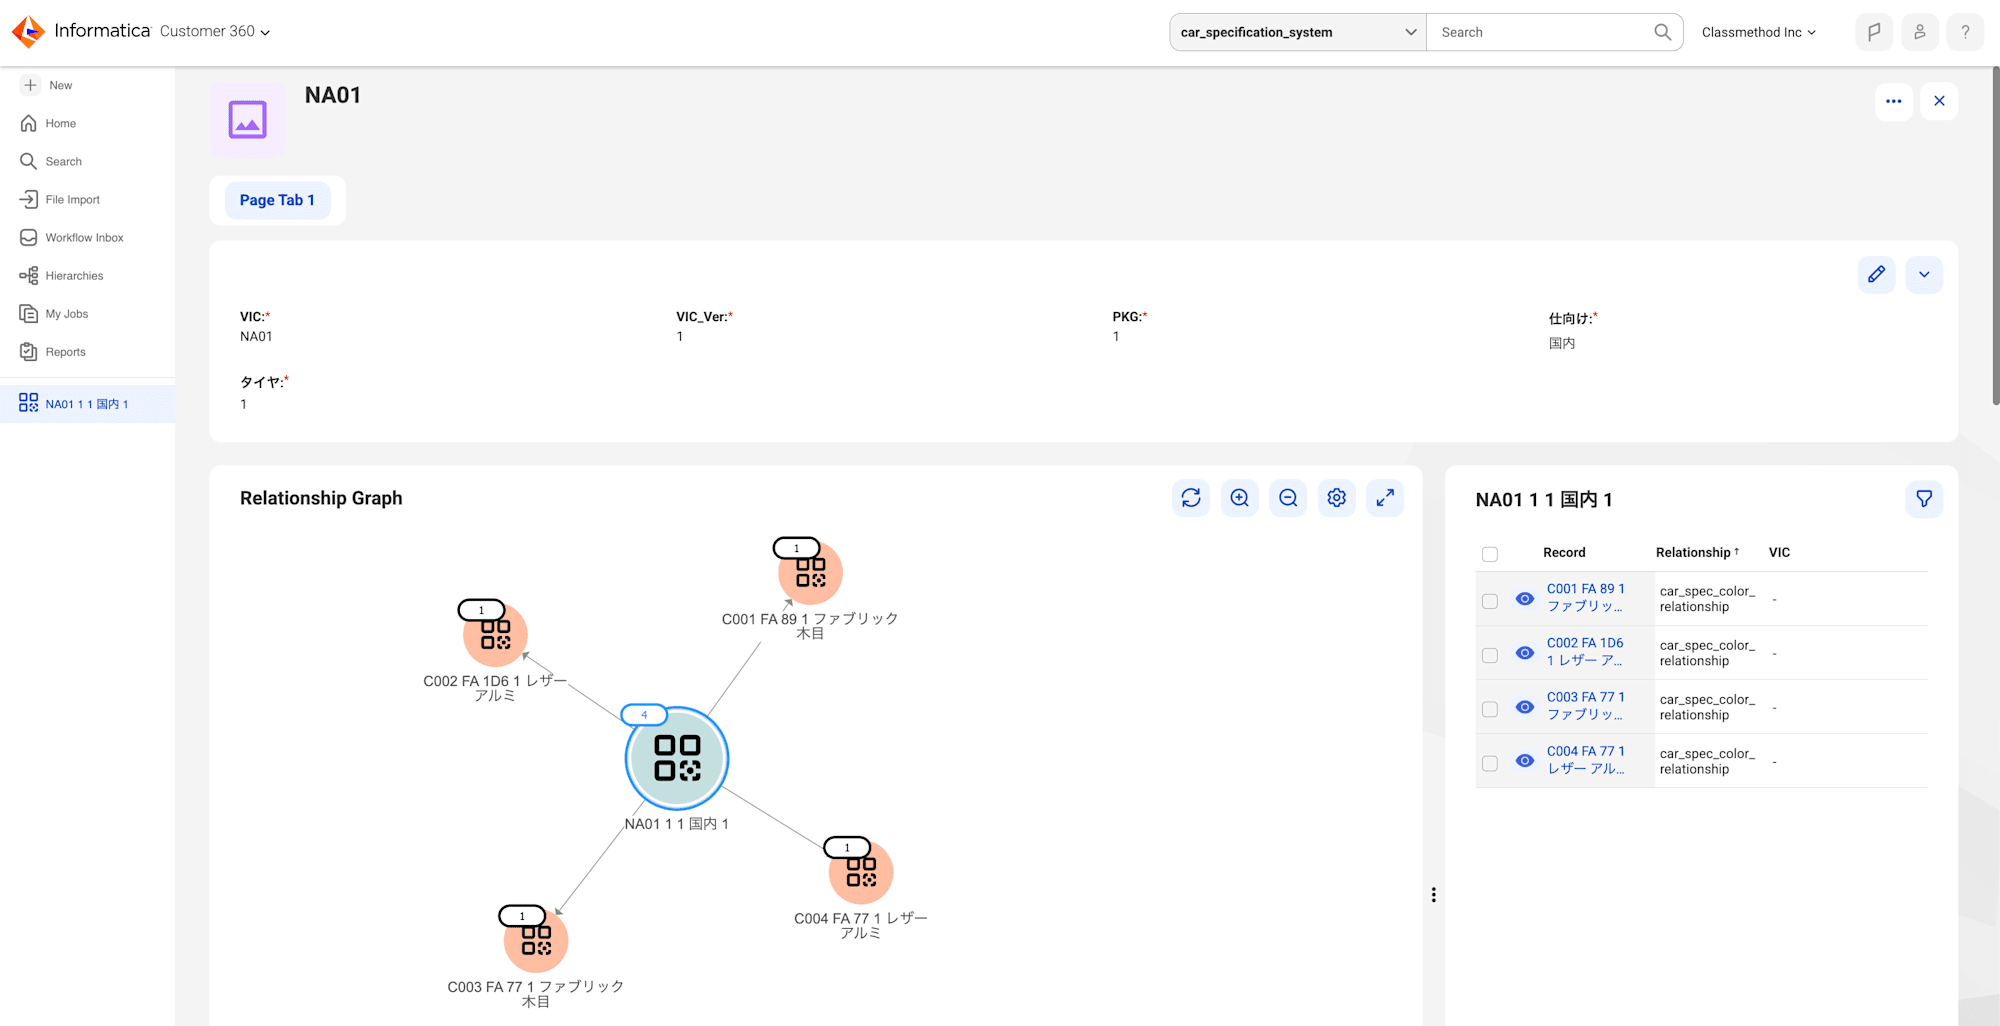Click the VIC column header in table
Image resolution: width=2000 pixels, height=1026 pixels.
pyautogui.click(x=1779, y=552)
